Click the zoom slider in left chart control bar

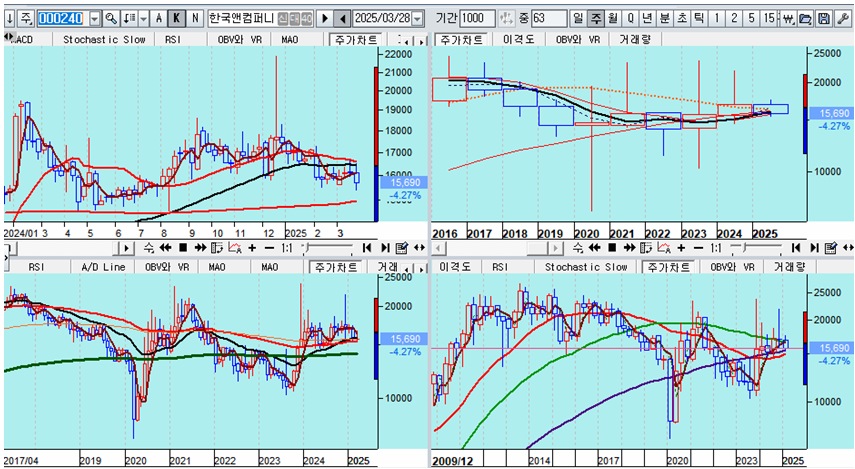(x=328, y=248)
